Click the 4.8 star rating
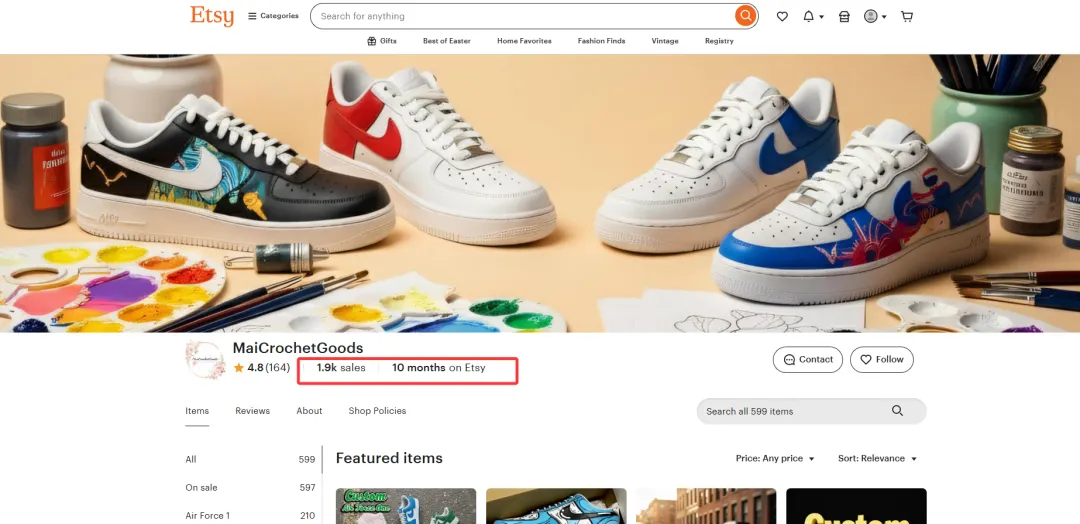1080x524 pixels. coord(261,368)
